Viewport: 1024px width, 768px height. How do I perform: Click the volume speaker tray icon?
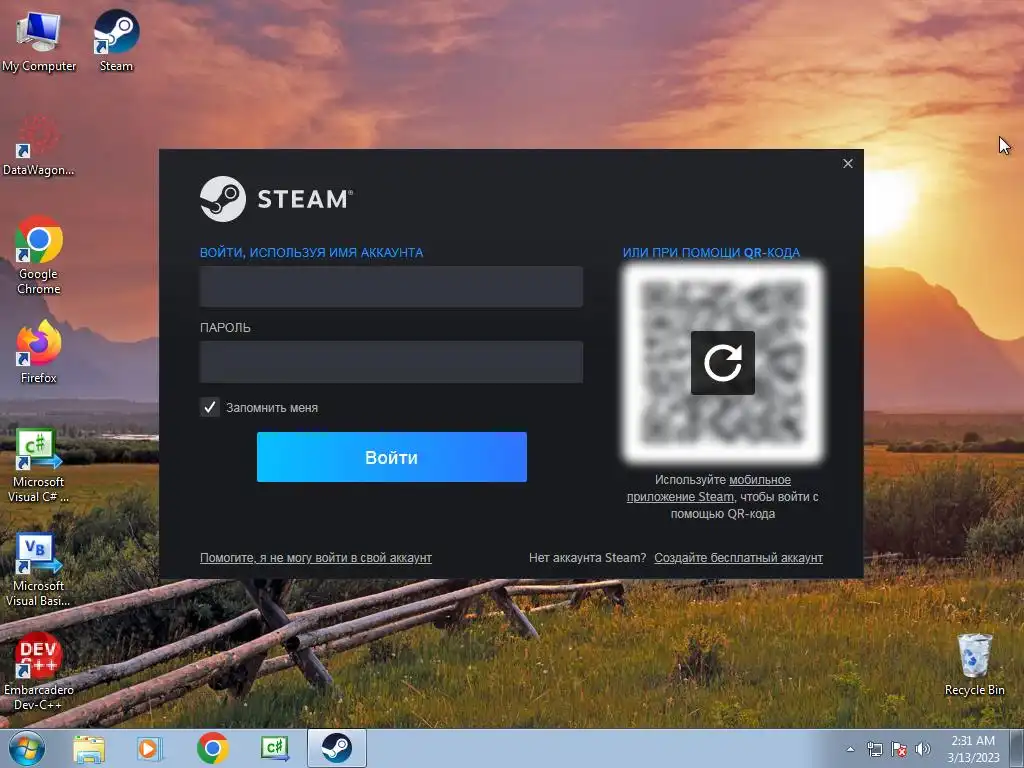[x=923, y=749]
